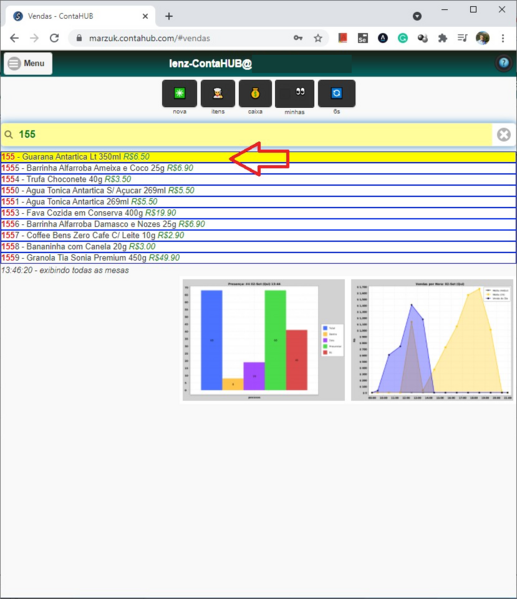
Task: Clear the search field with X icon
Action: [x=504, y=134]
